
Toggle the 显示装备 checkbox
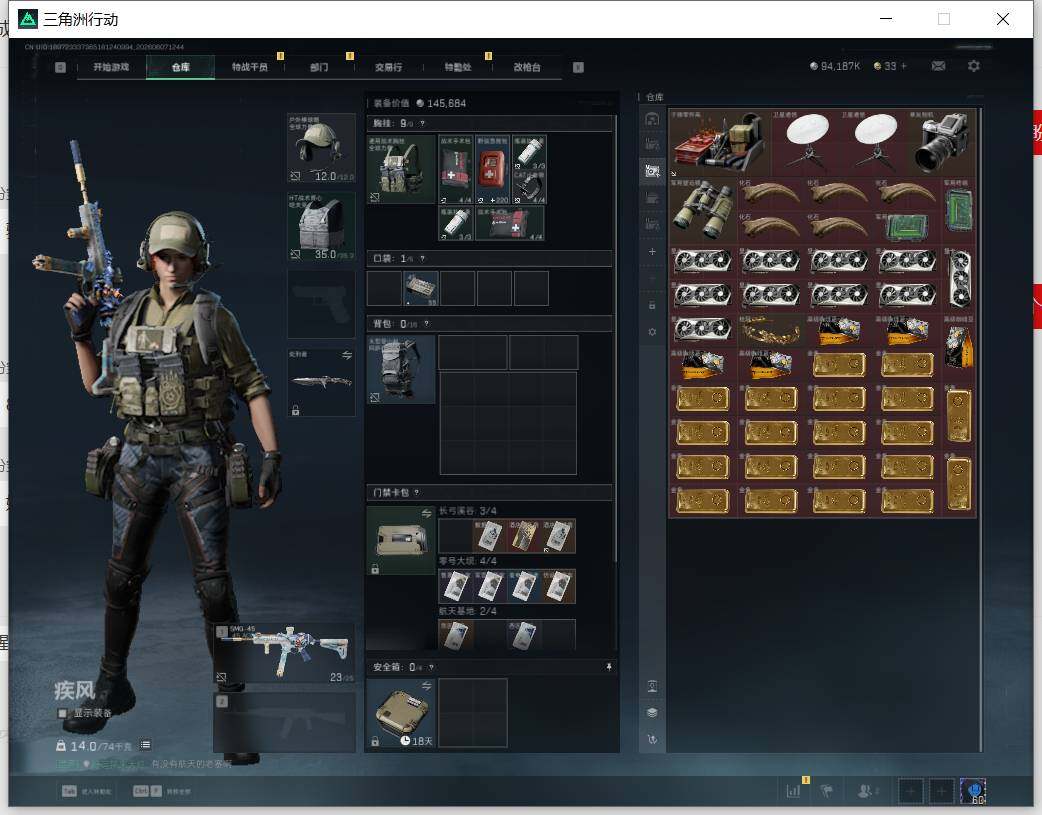[x=62, y=713]
